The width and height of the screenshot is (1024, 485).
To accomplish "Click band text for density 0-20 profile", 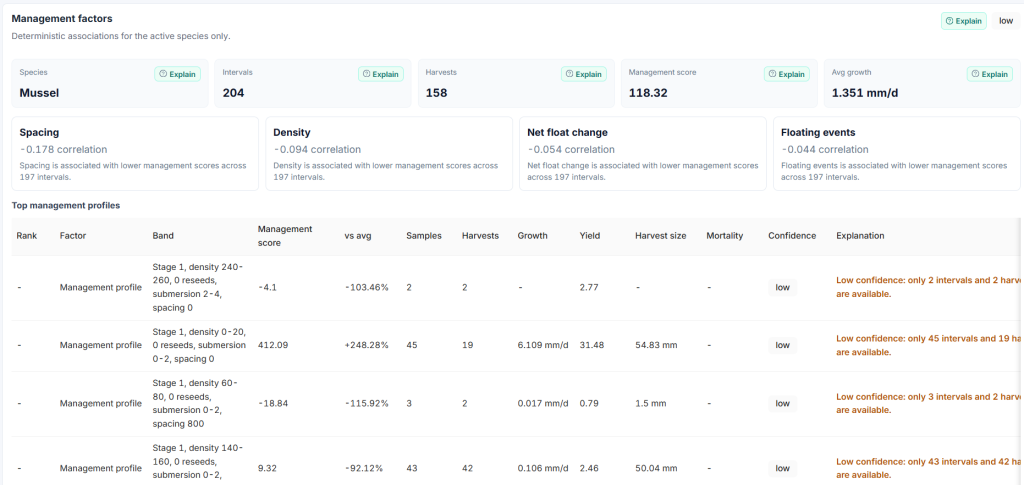I will 199,345.
